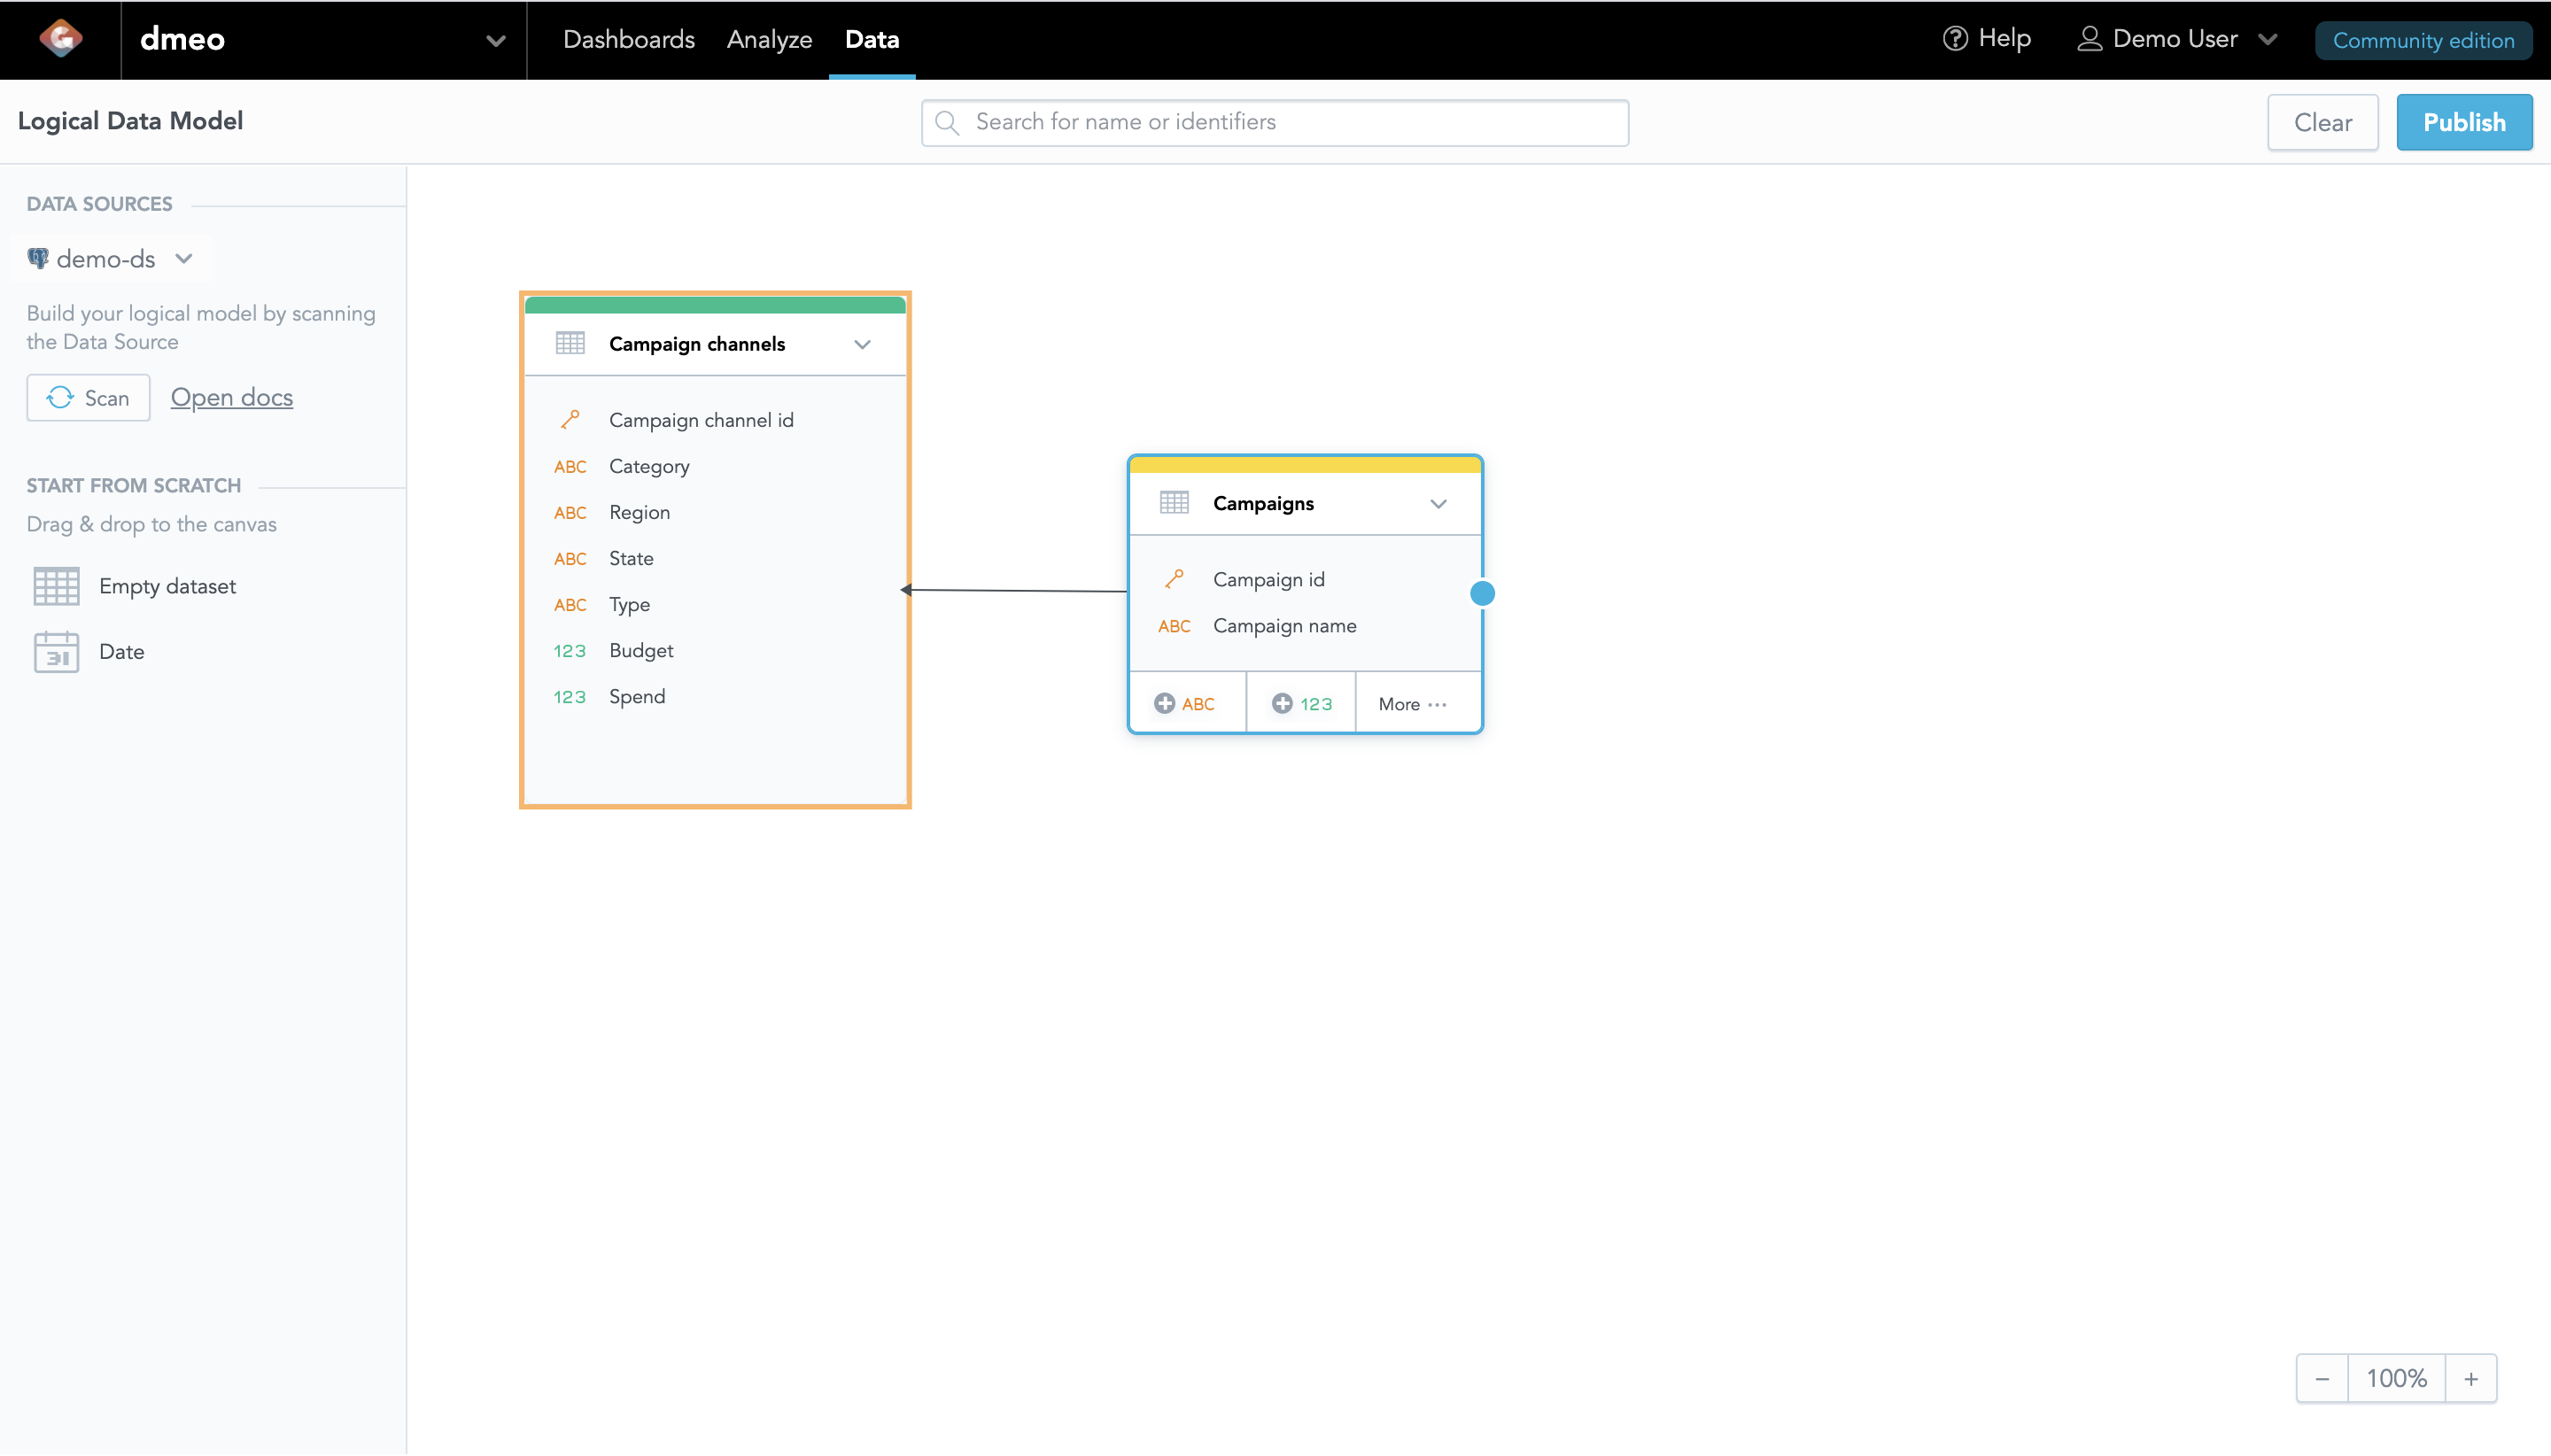This screenshot has width=2551, height=1456.
Task: Open the Demo User account menu
Action: (x=2177, y=39)
